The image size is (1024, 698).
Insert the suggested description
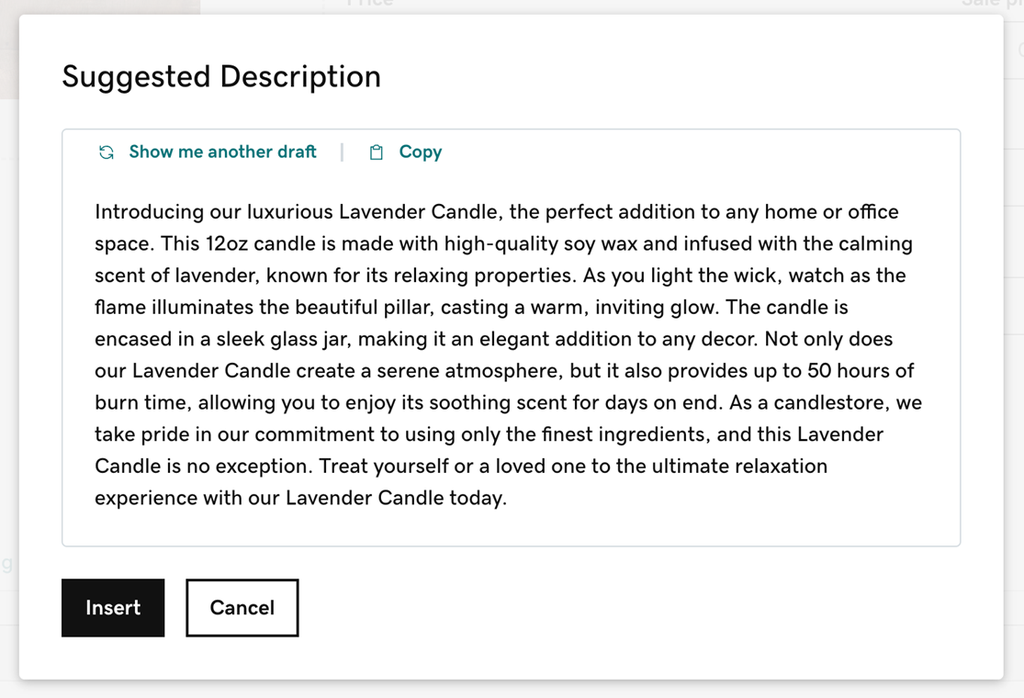[113, 608]
